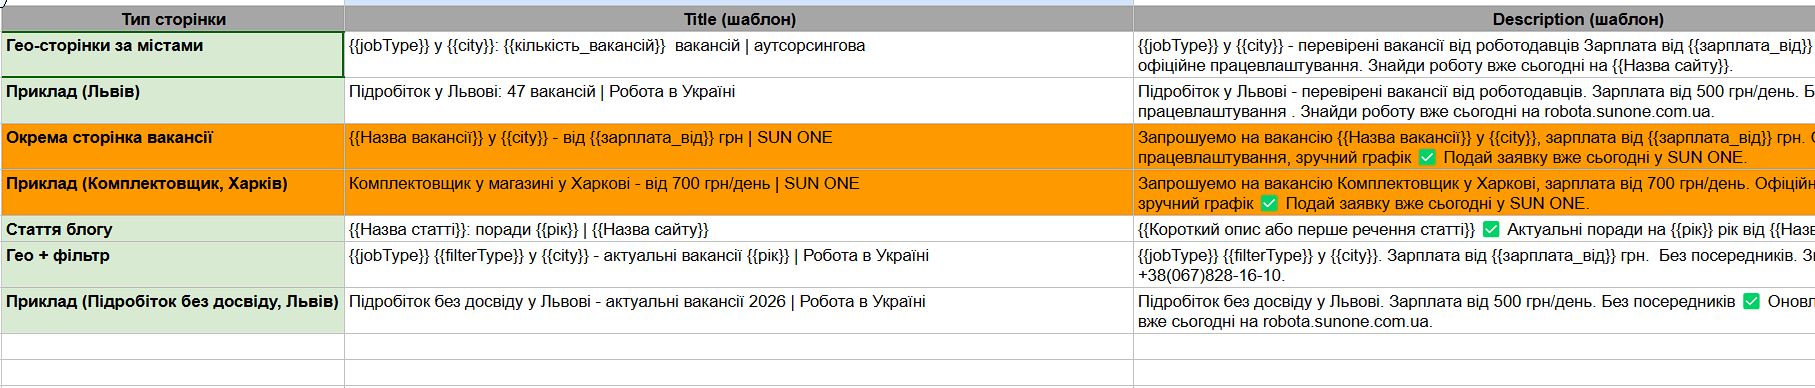Screen dimensions: 1815x388
Task: Select the 'Description (шаблон)' header cell
Action: click(x=1474, y=19)
